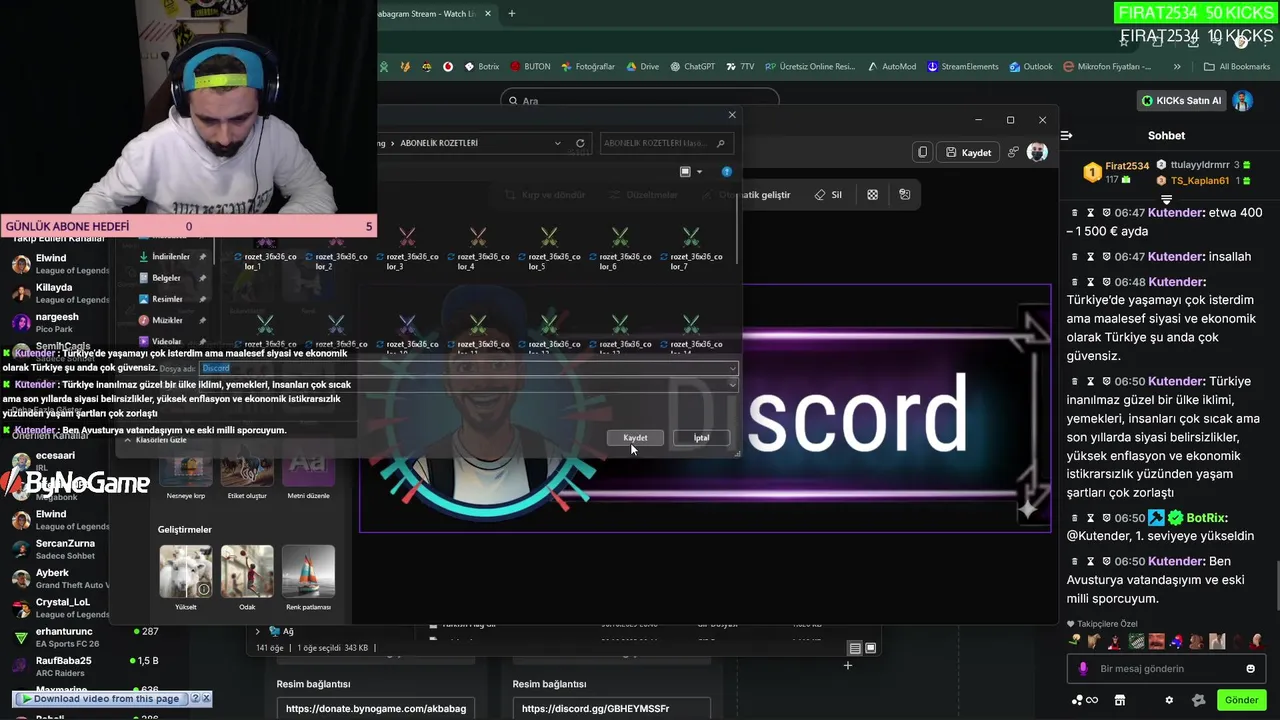Collapse the Sohbet chat panel arrow
This screenshot has width=1280, height=720.
1066,135
